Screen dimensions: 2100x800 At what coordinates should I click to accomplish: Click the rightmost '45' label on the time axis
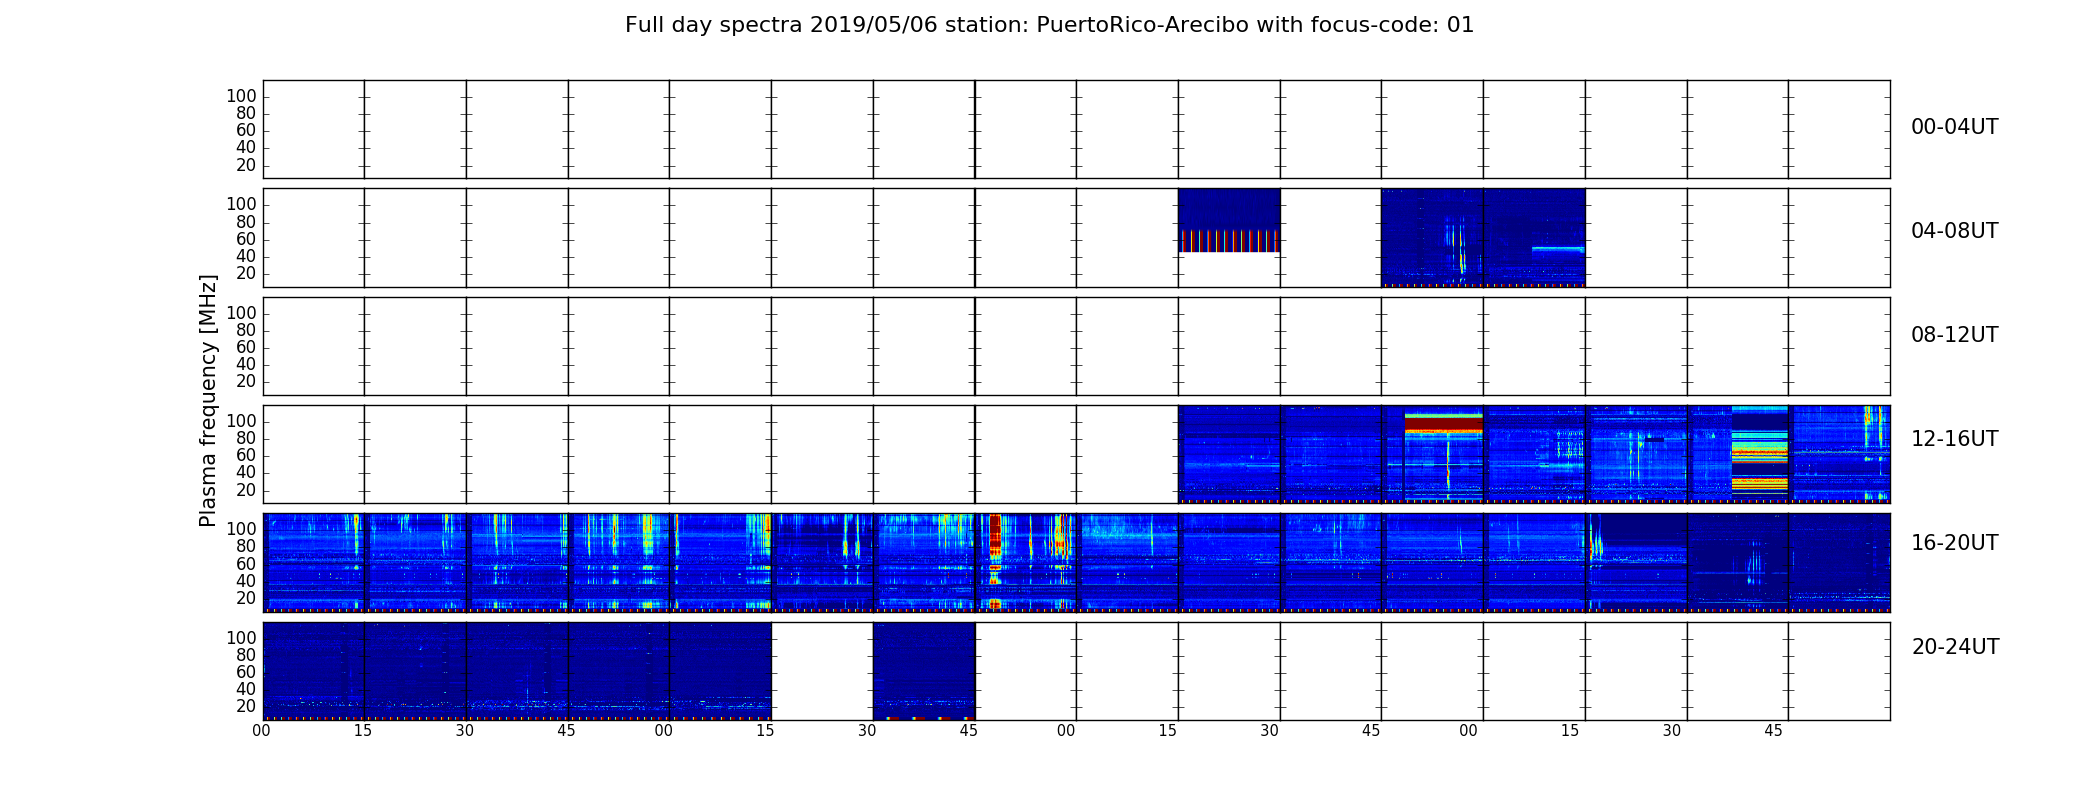[1773, 731]
